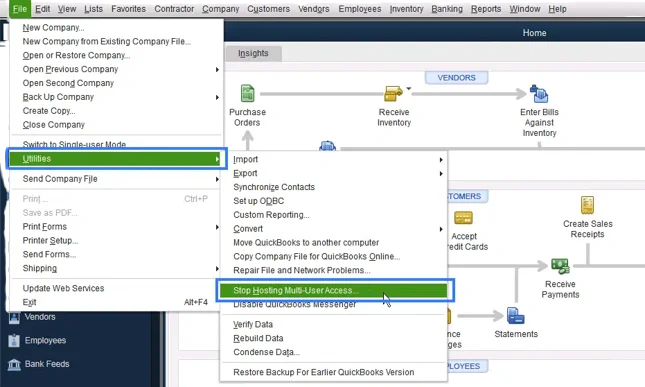Click the Employees sidebar icon
Viewport: 645px width, 387px height.
click(14, 341)
